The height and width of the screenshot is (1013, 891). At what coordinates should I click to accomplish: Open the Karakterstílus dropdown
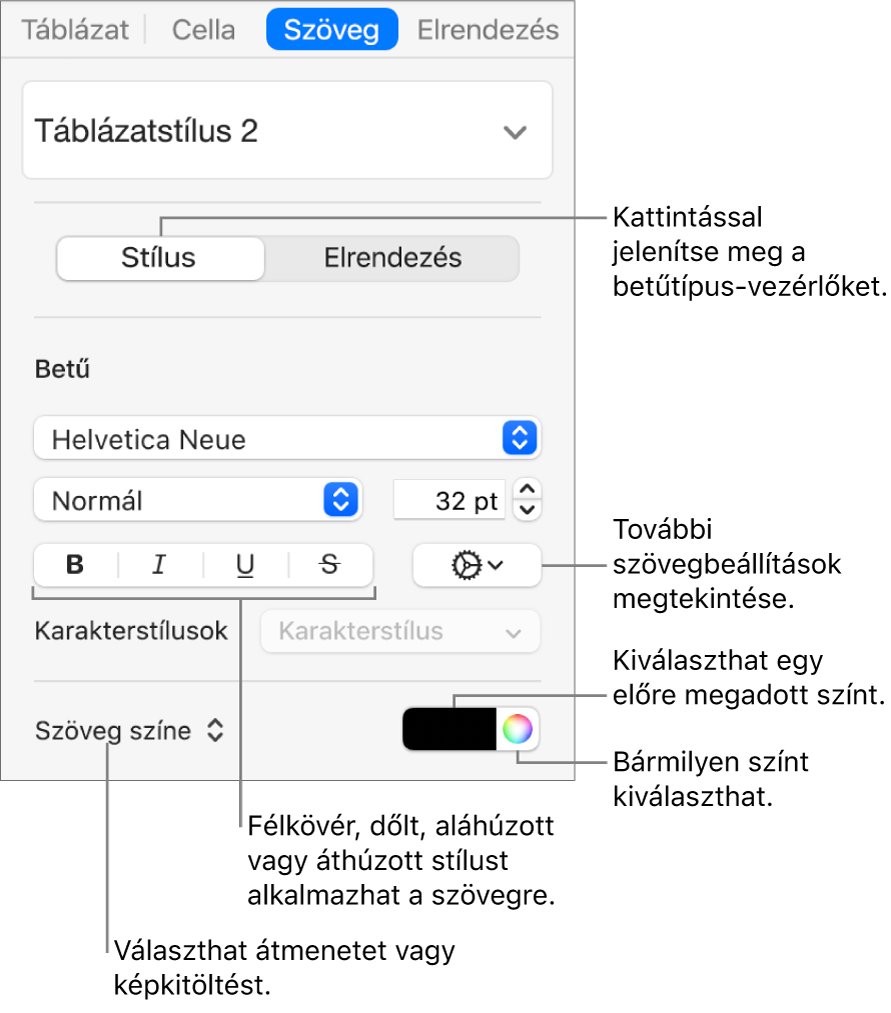400,632
